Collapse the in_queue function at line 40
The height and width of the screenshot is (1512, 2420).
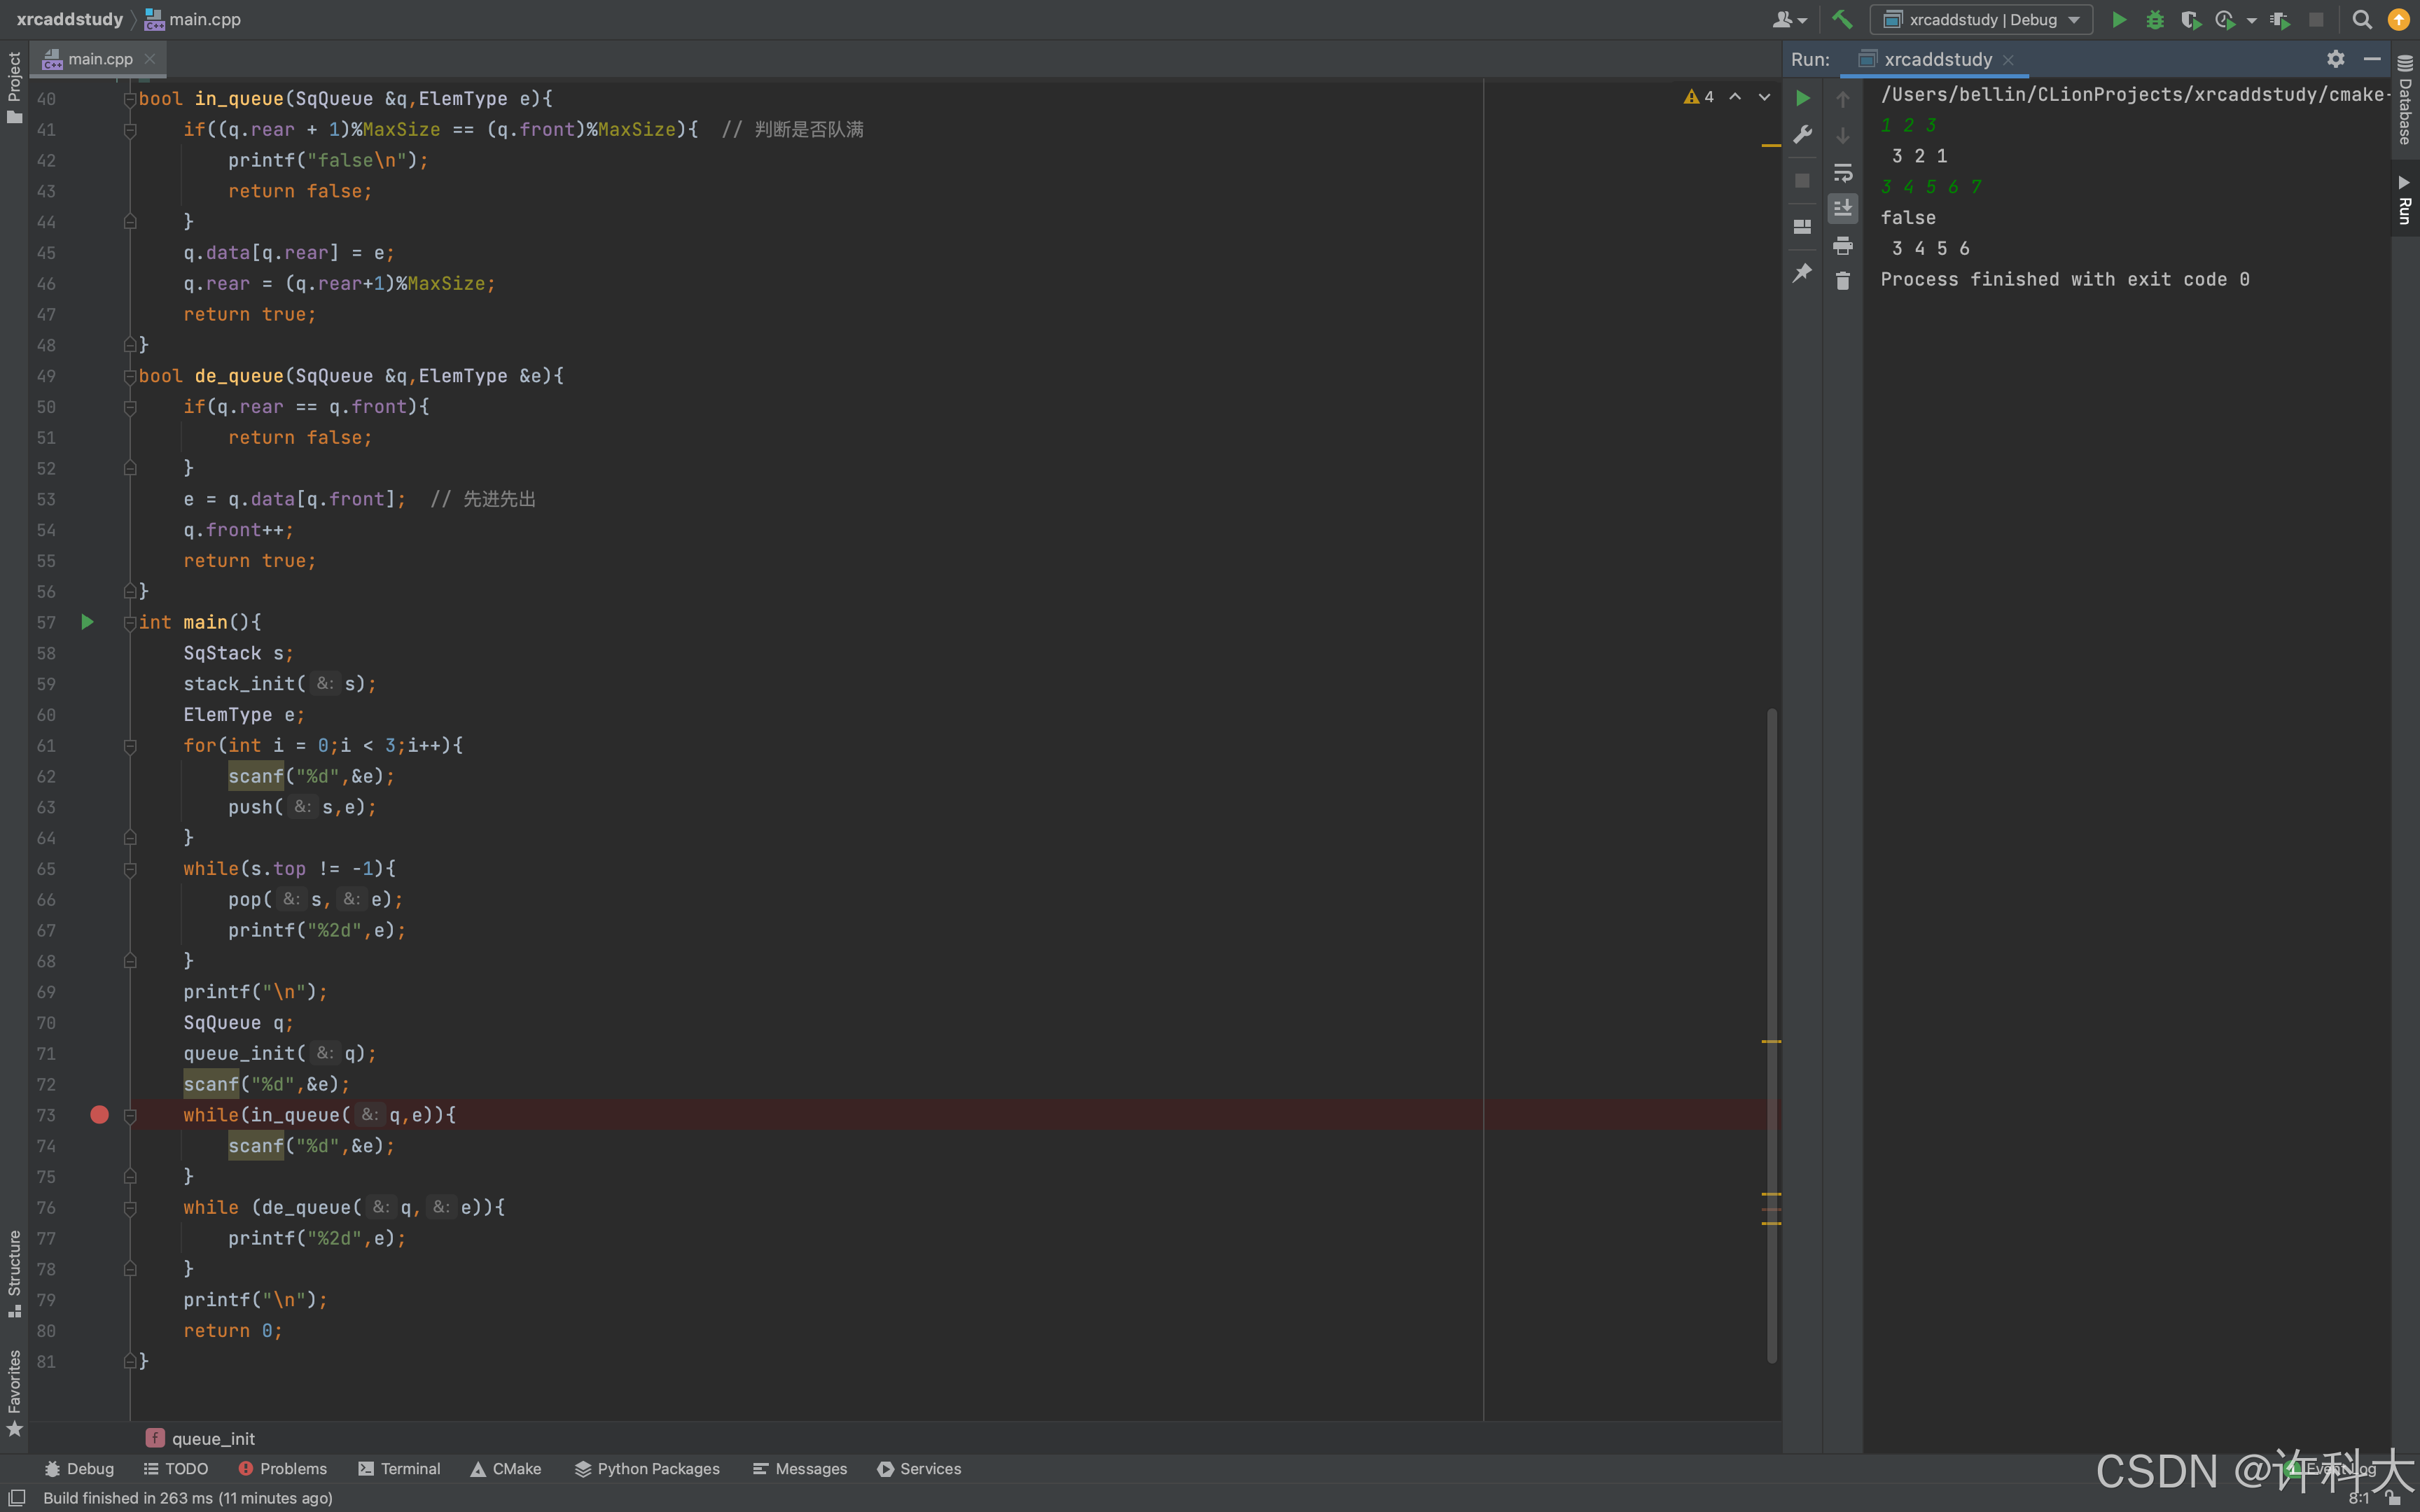click(130, 99)
